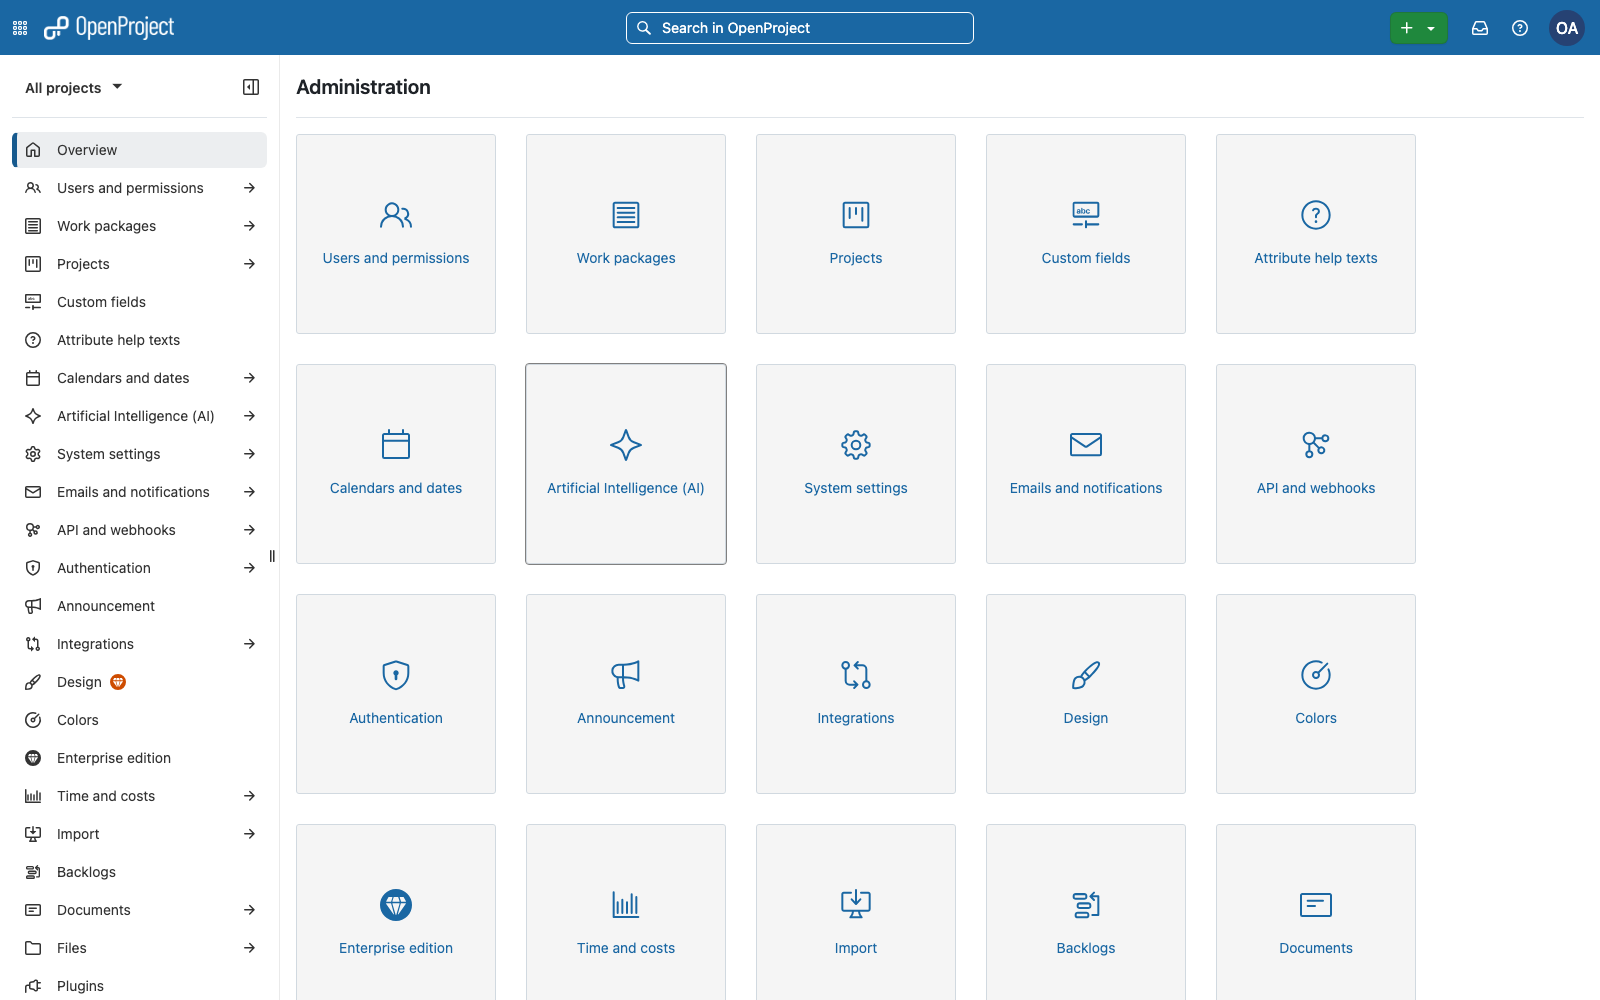Click the Design enterprise badge icon
The width and height of the screenshot is (1600, 1000).
[118, 682]
